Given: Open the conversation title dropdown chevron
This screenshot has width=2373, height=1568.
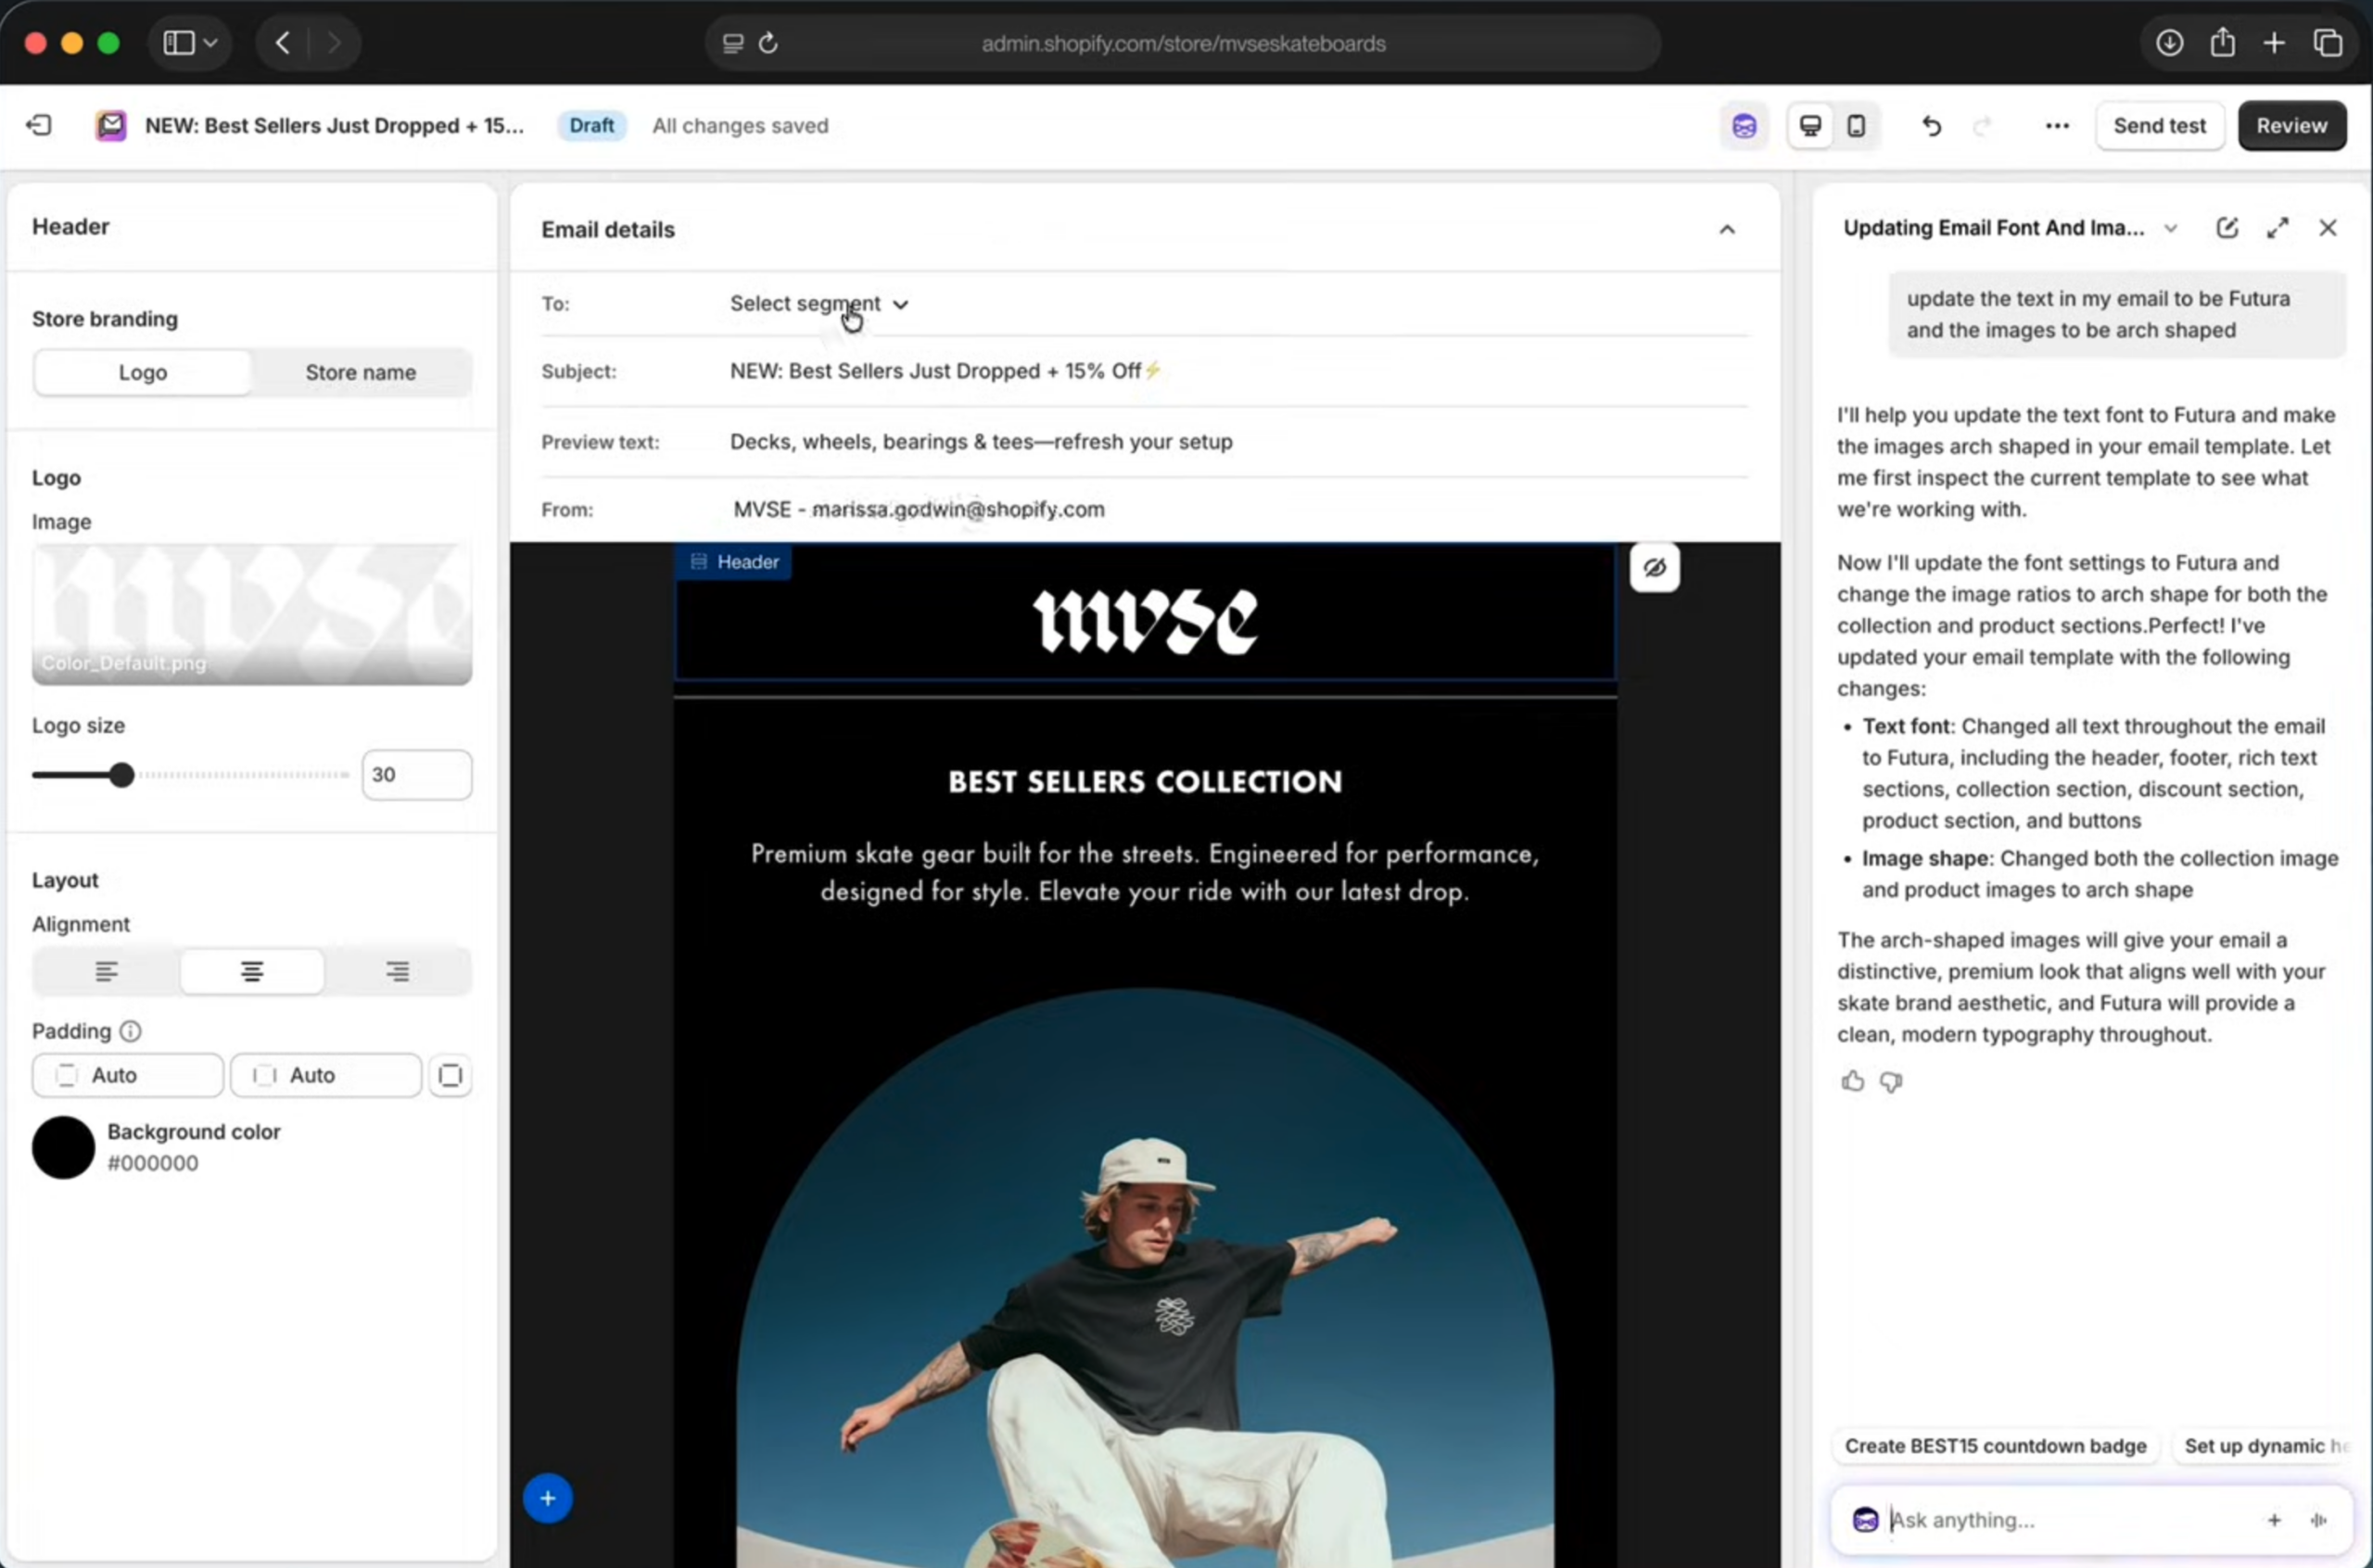Looking at the screenshot, I should click(2170, 228).
